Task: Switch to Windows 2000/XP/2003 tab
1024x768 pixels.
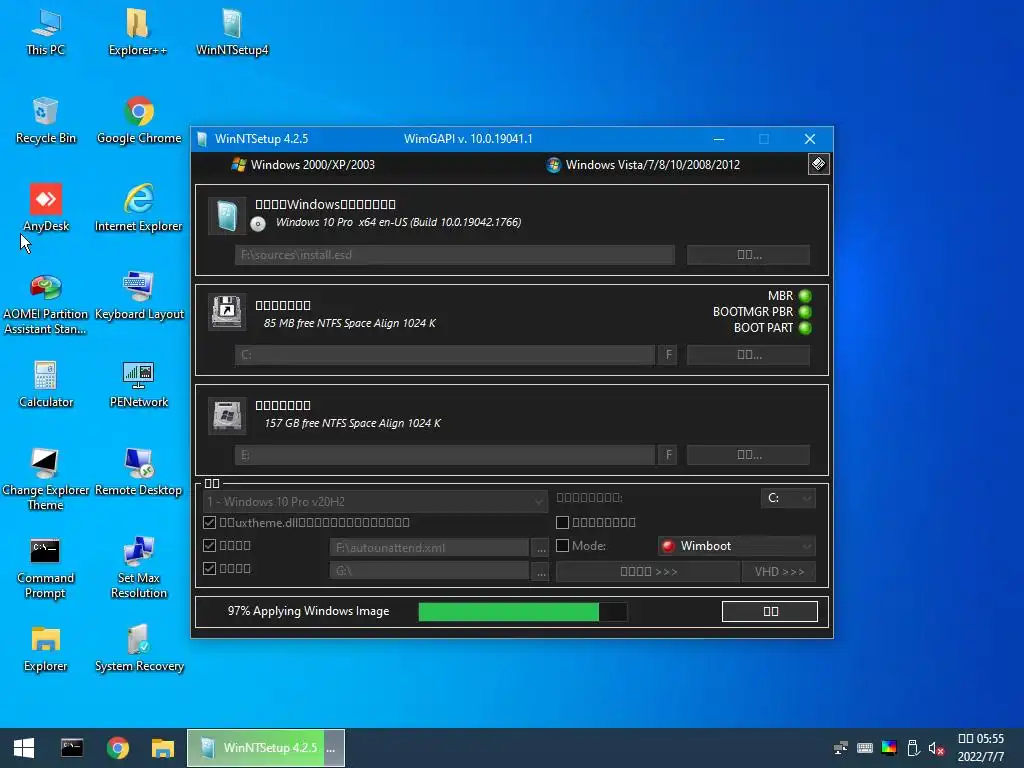Action: (304, 165)
